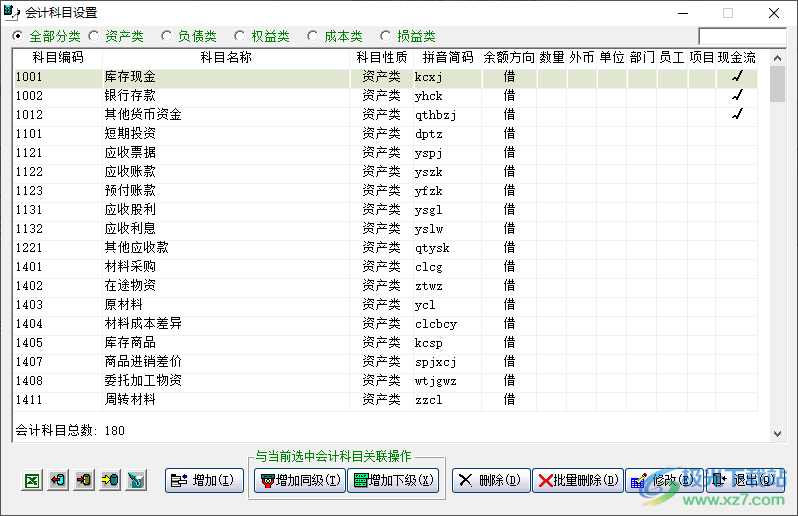
Task: Click the 部门 column header
Action: pos(642,58)
